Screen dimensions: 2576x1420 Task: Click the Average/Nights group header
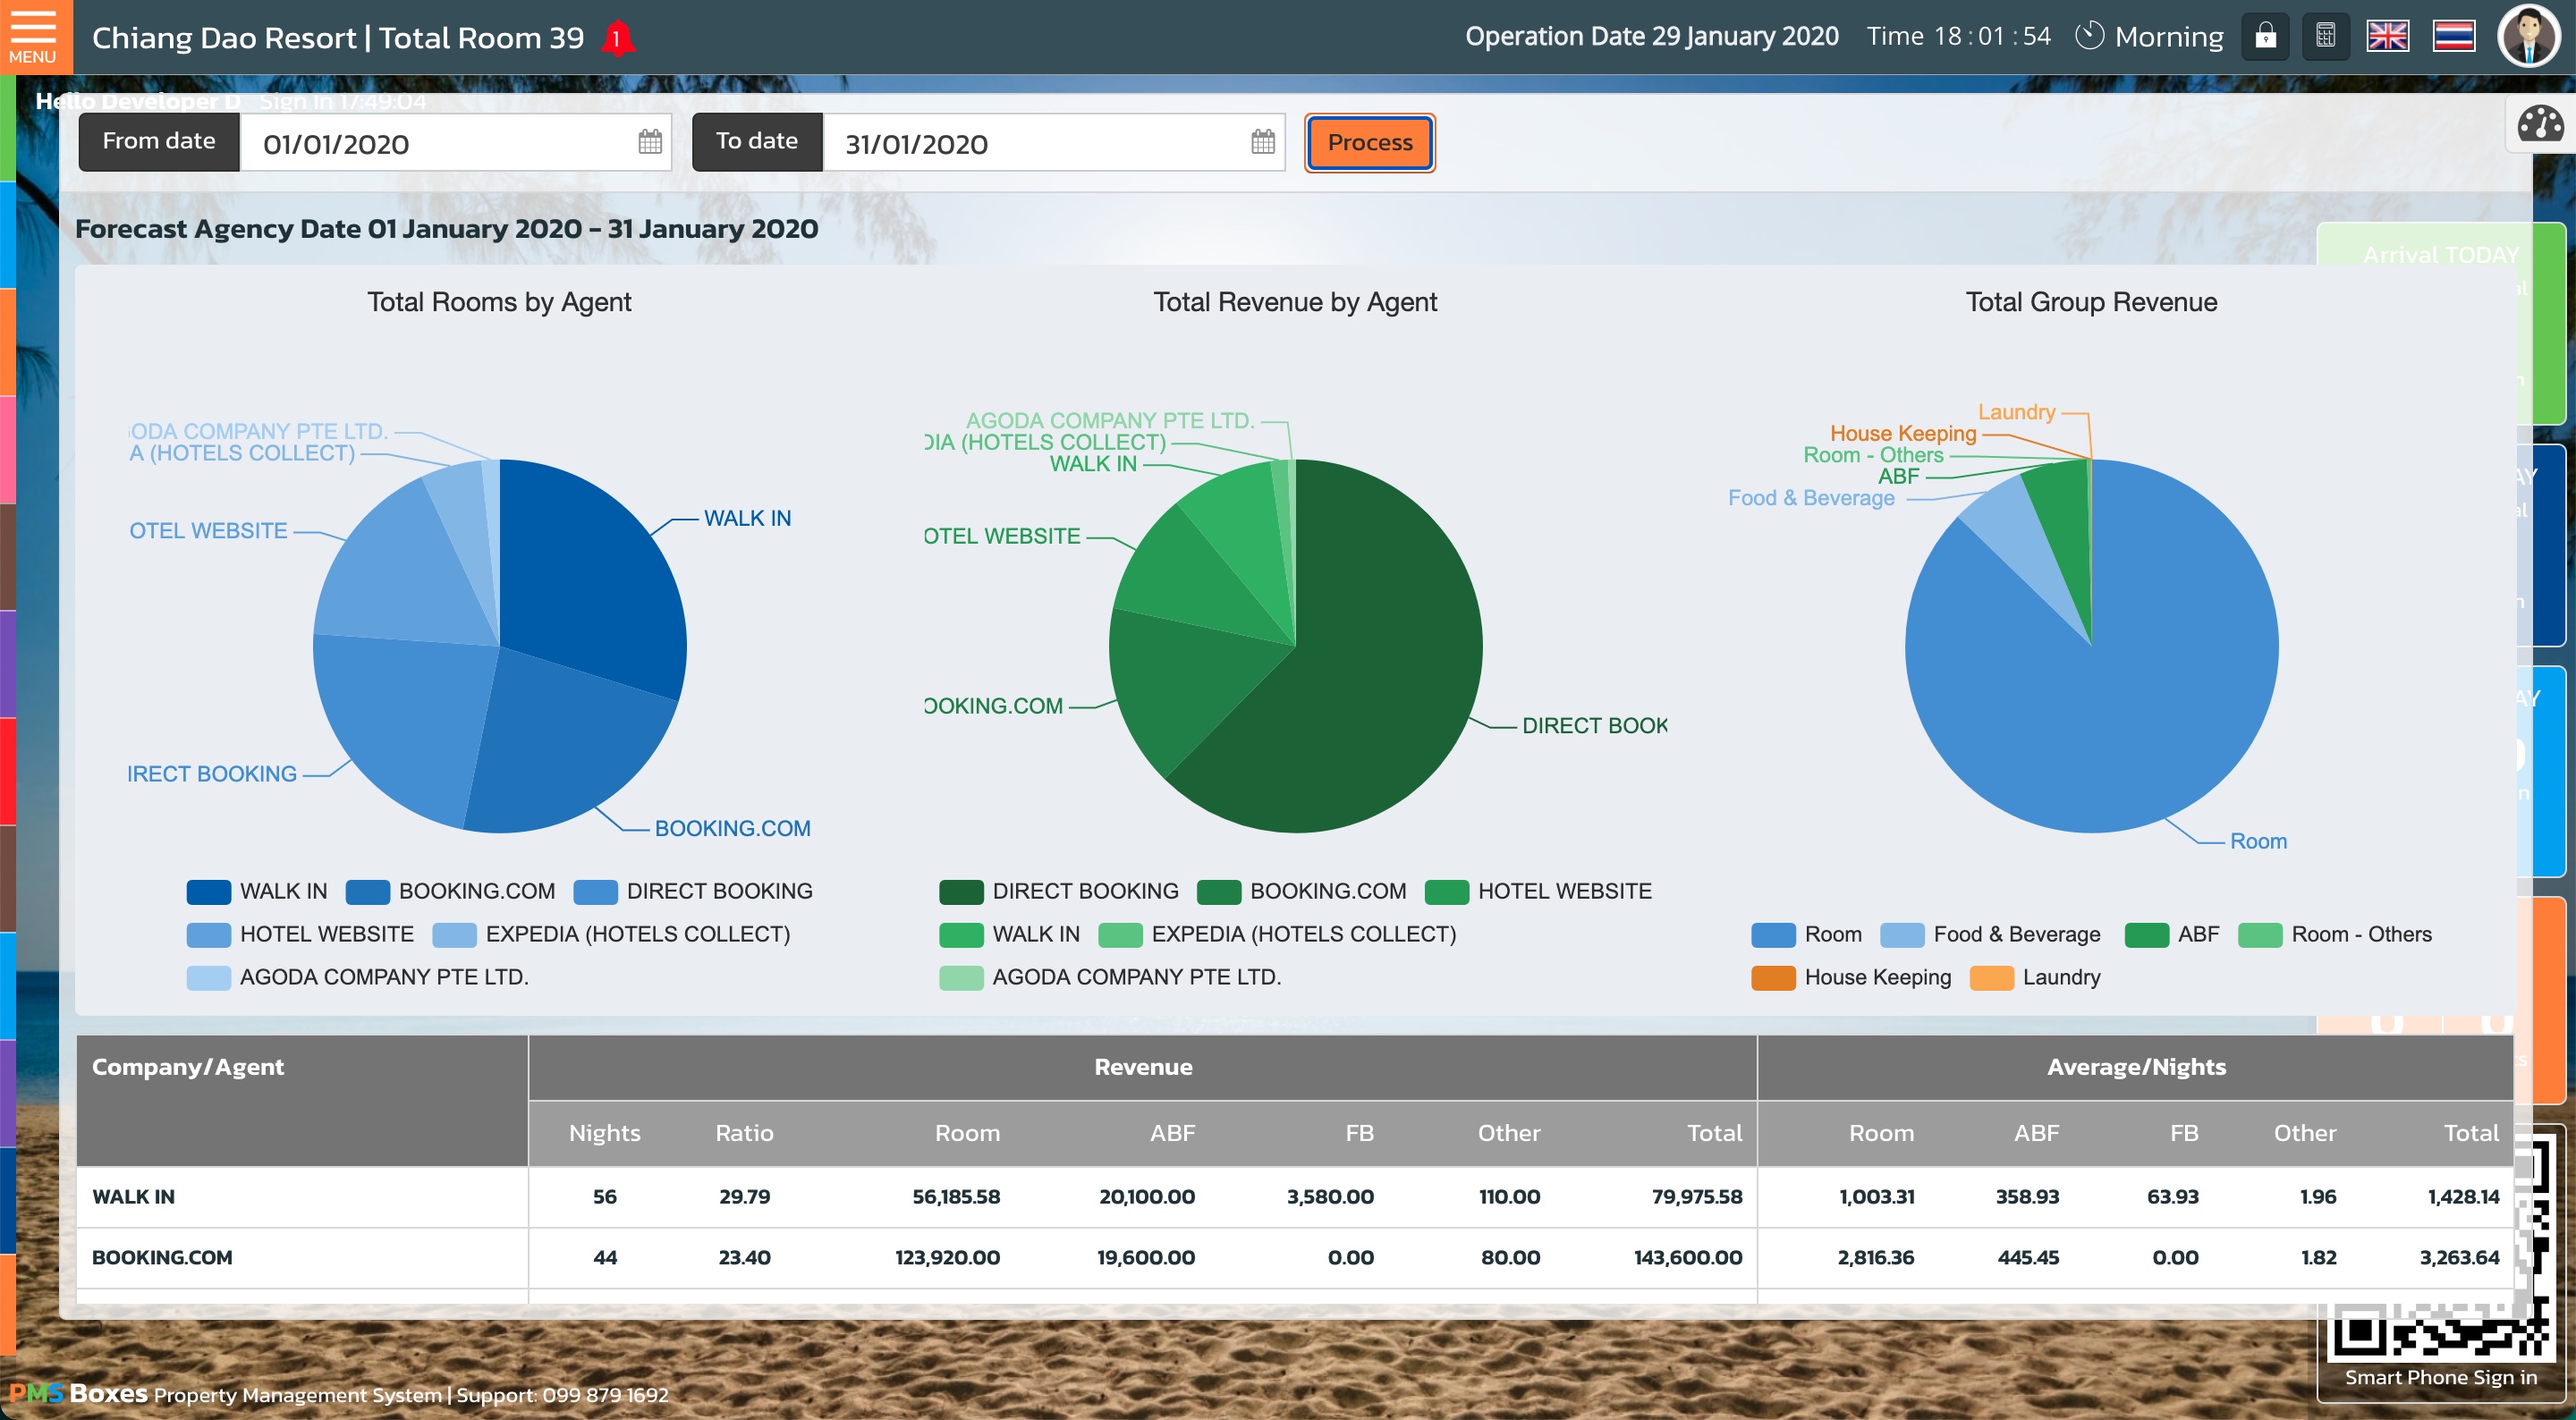click(x=2136, y=1067)
